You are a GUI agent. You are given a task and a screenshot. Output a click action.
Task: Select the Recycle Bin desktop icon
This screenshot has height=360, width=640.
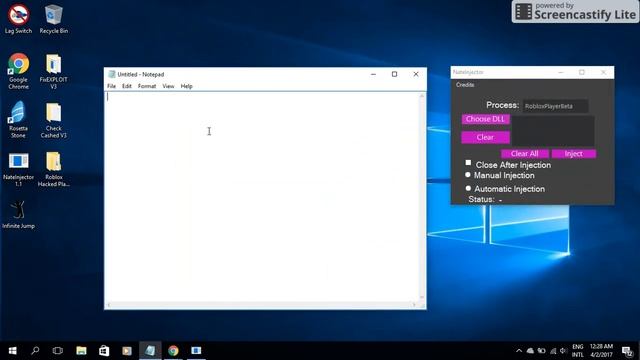pos(53,19)
